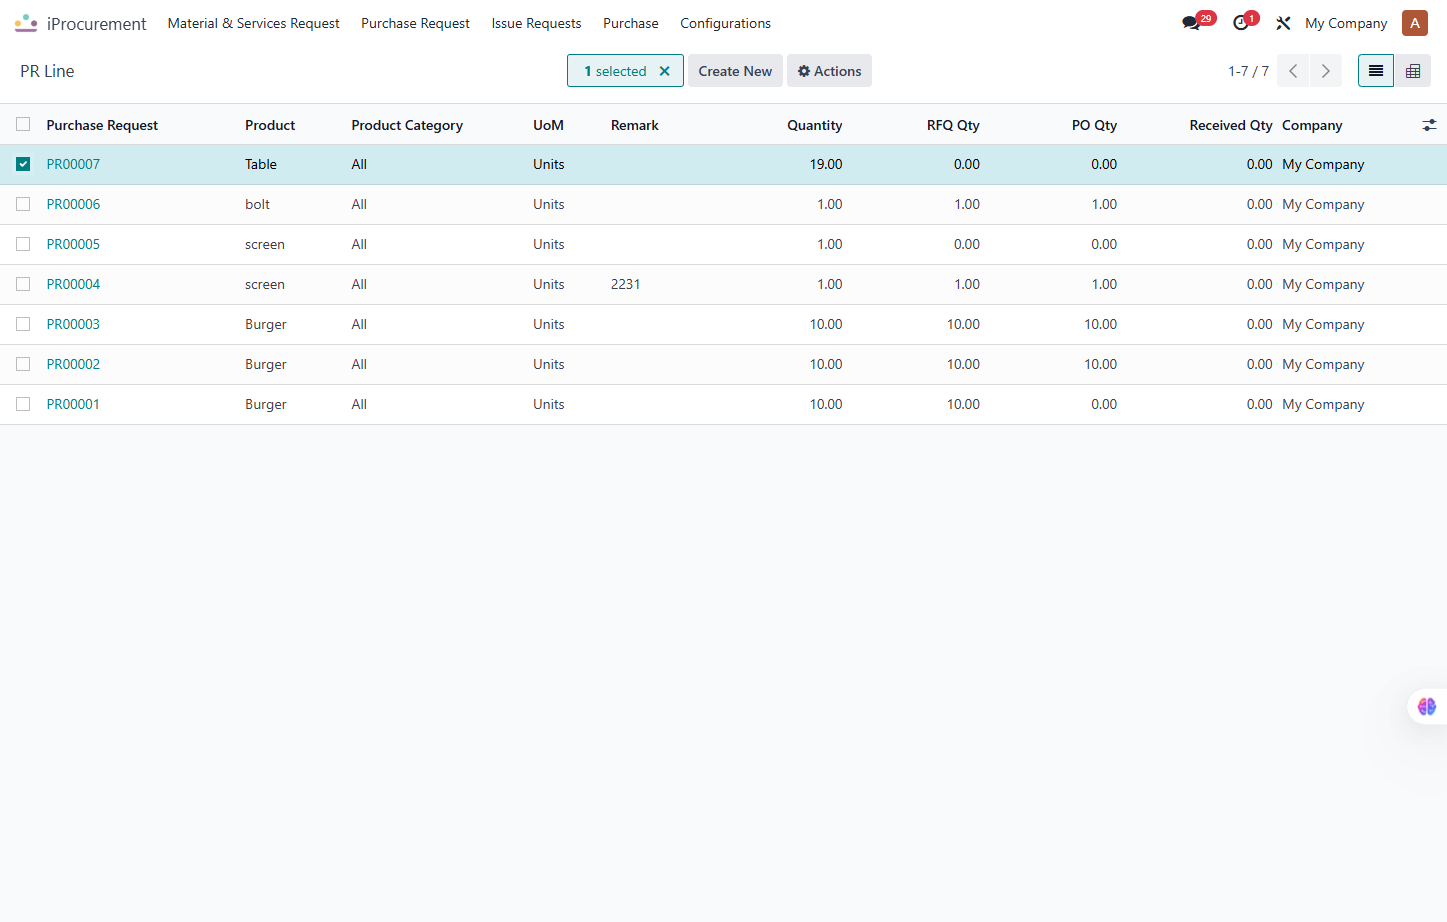This screenshot has width=1447, height=922.
Task: Open PR00007 purchase request link
Action: 73,164
